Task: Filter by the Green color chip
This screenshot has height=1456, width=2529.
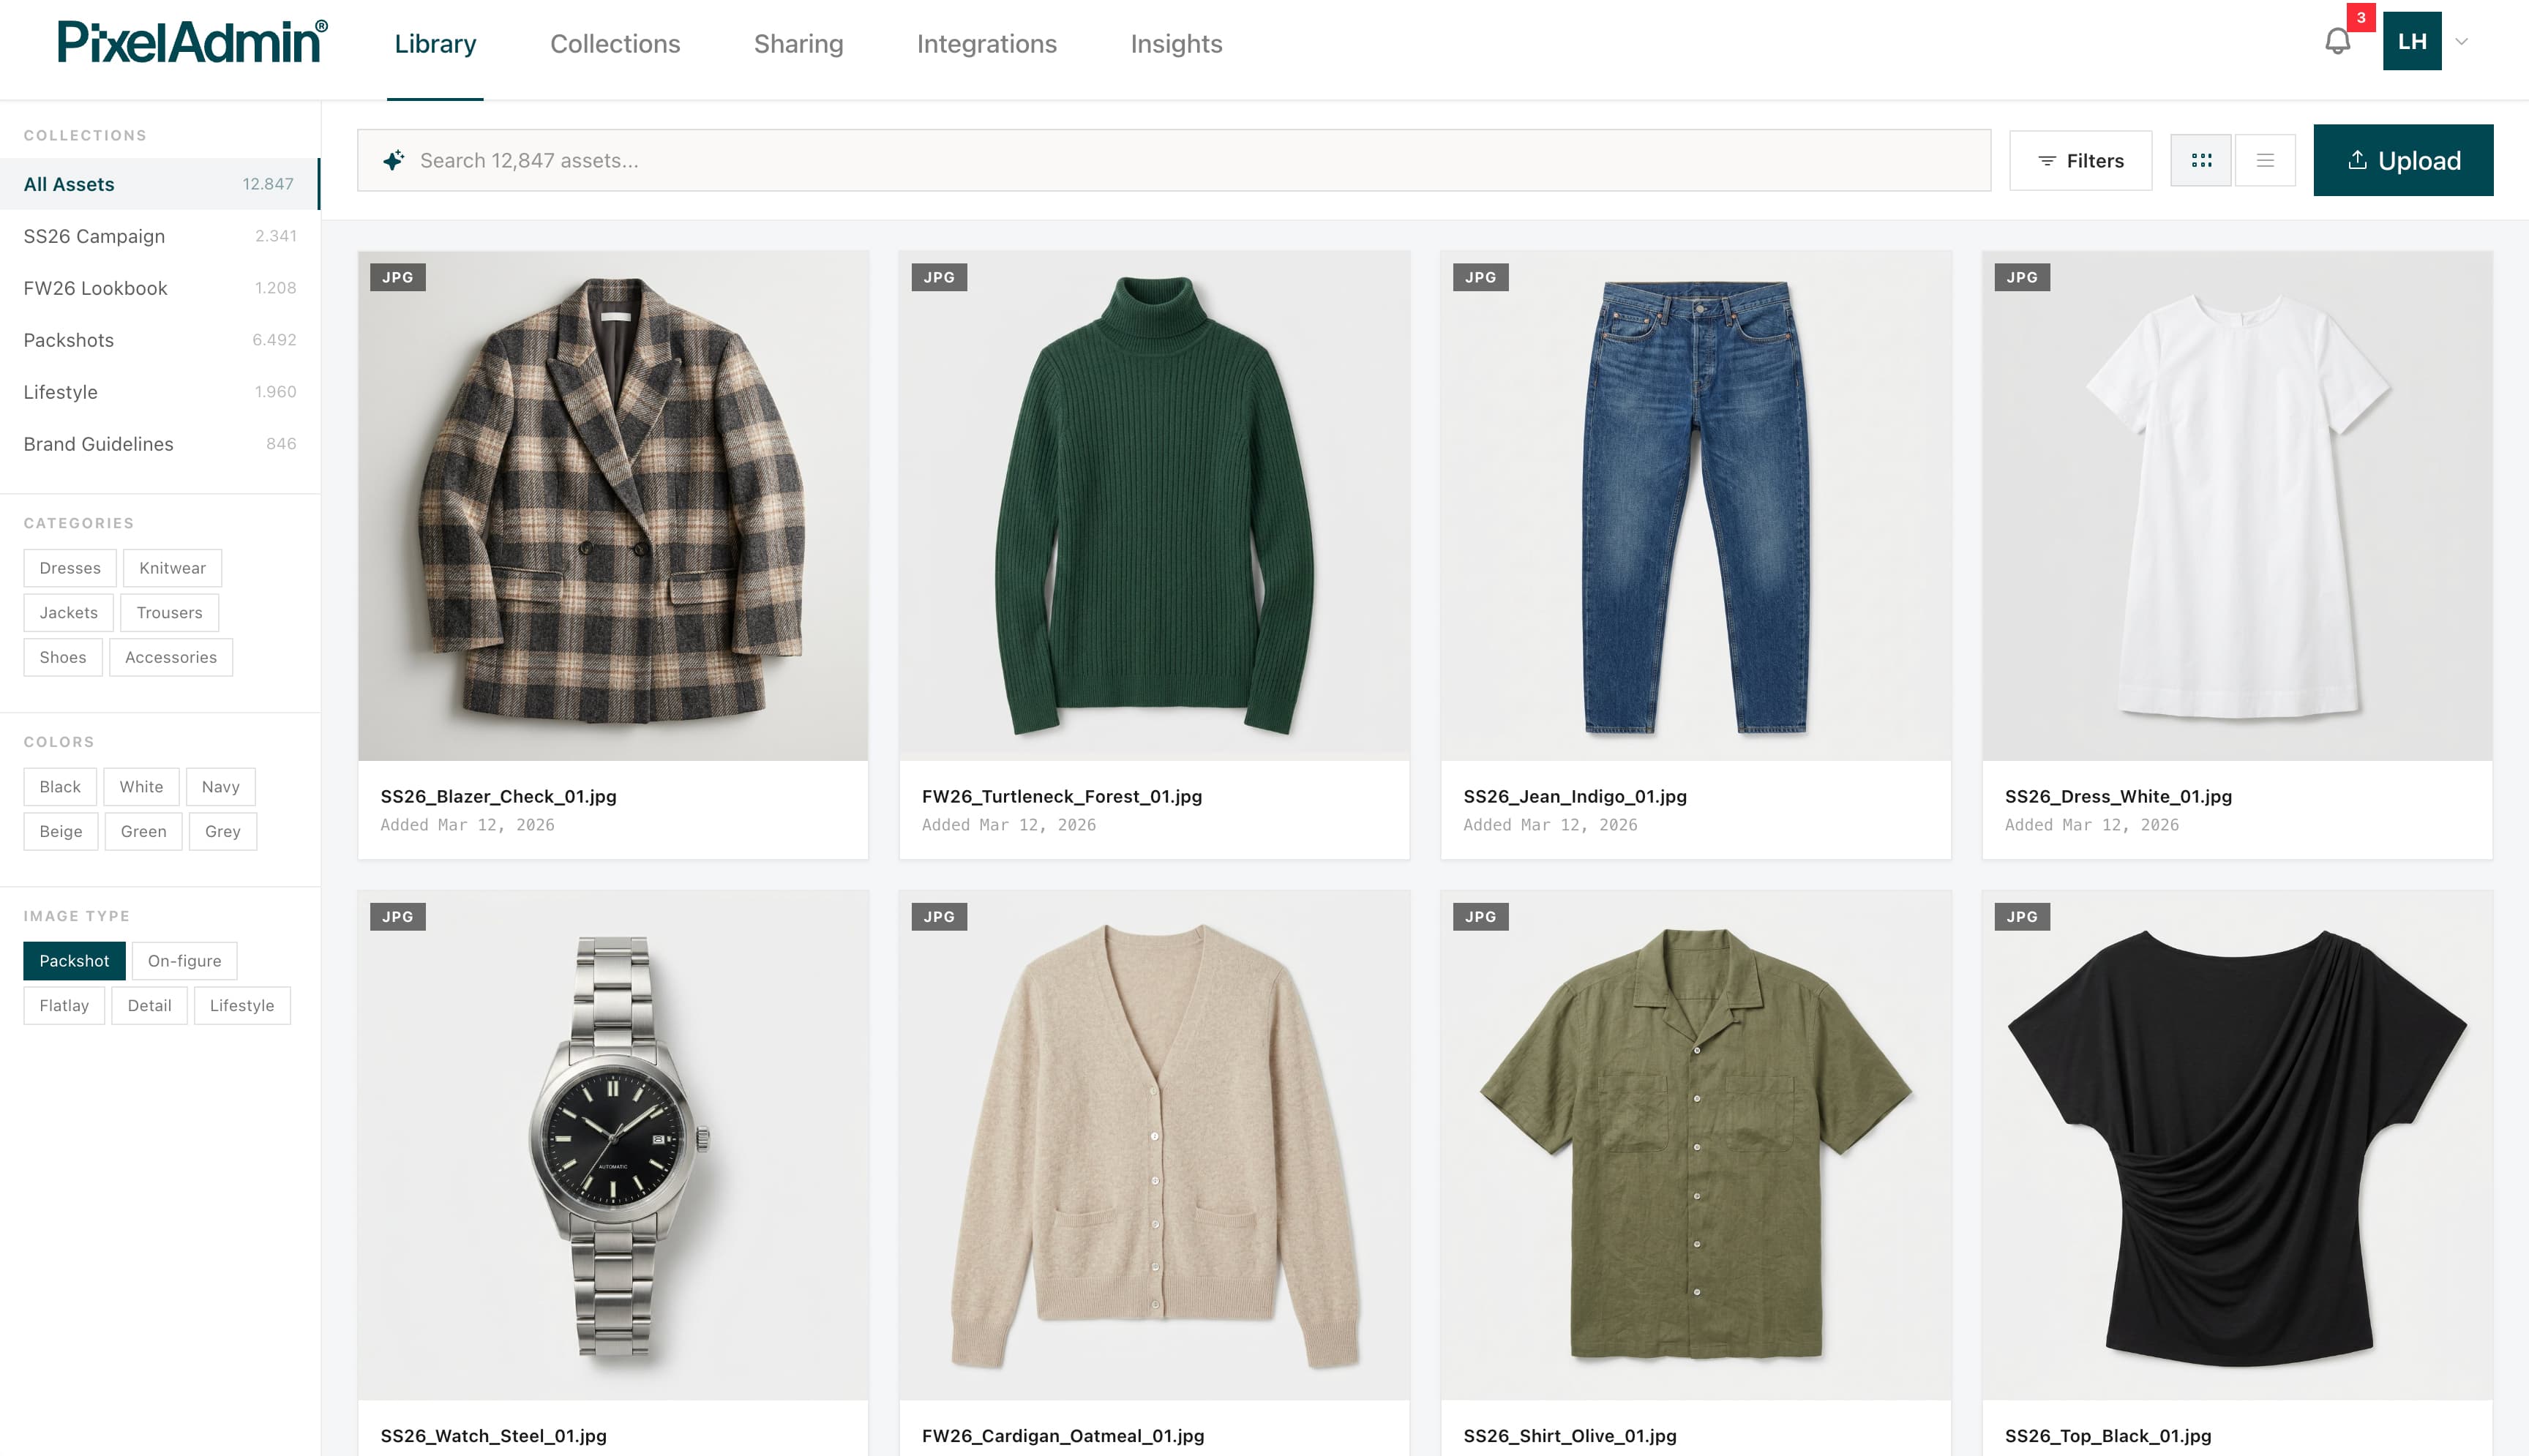Action: click(143, 831)
